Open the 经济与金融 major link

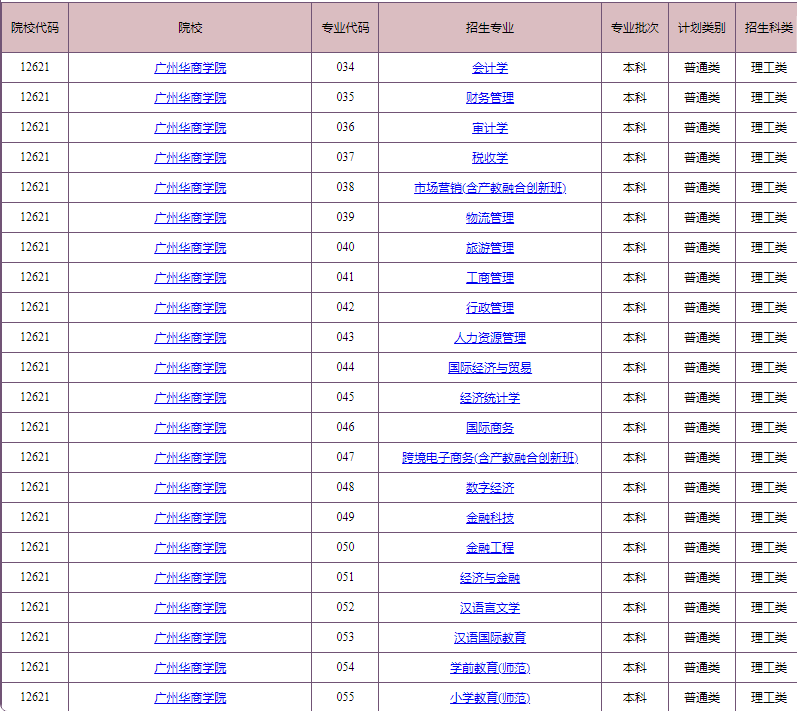tap(489, 577)
